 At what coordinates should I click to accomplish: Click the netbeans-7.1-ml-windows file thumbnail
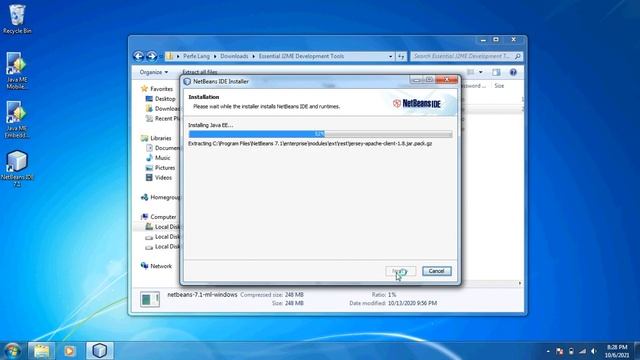point(150,299)
